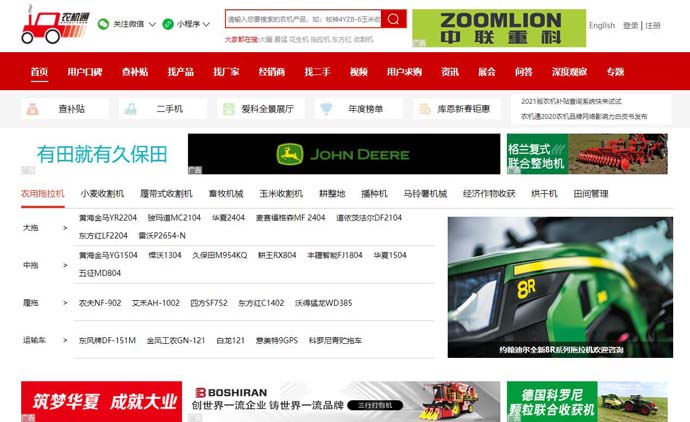Click the trophy icon beside 年度榜单
This screenshot has height=422, width=690.
[326, 109]
